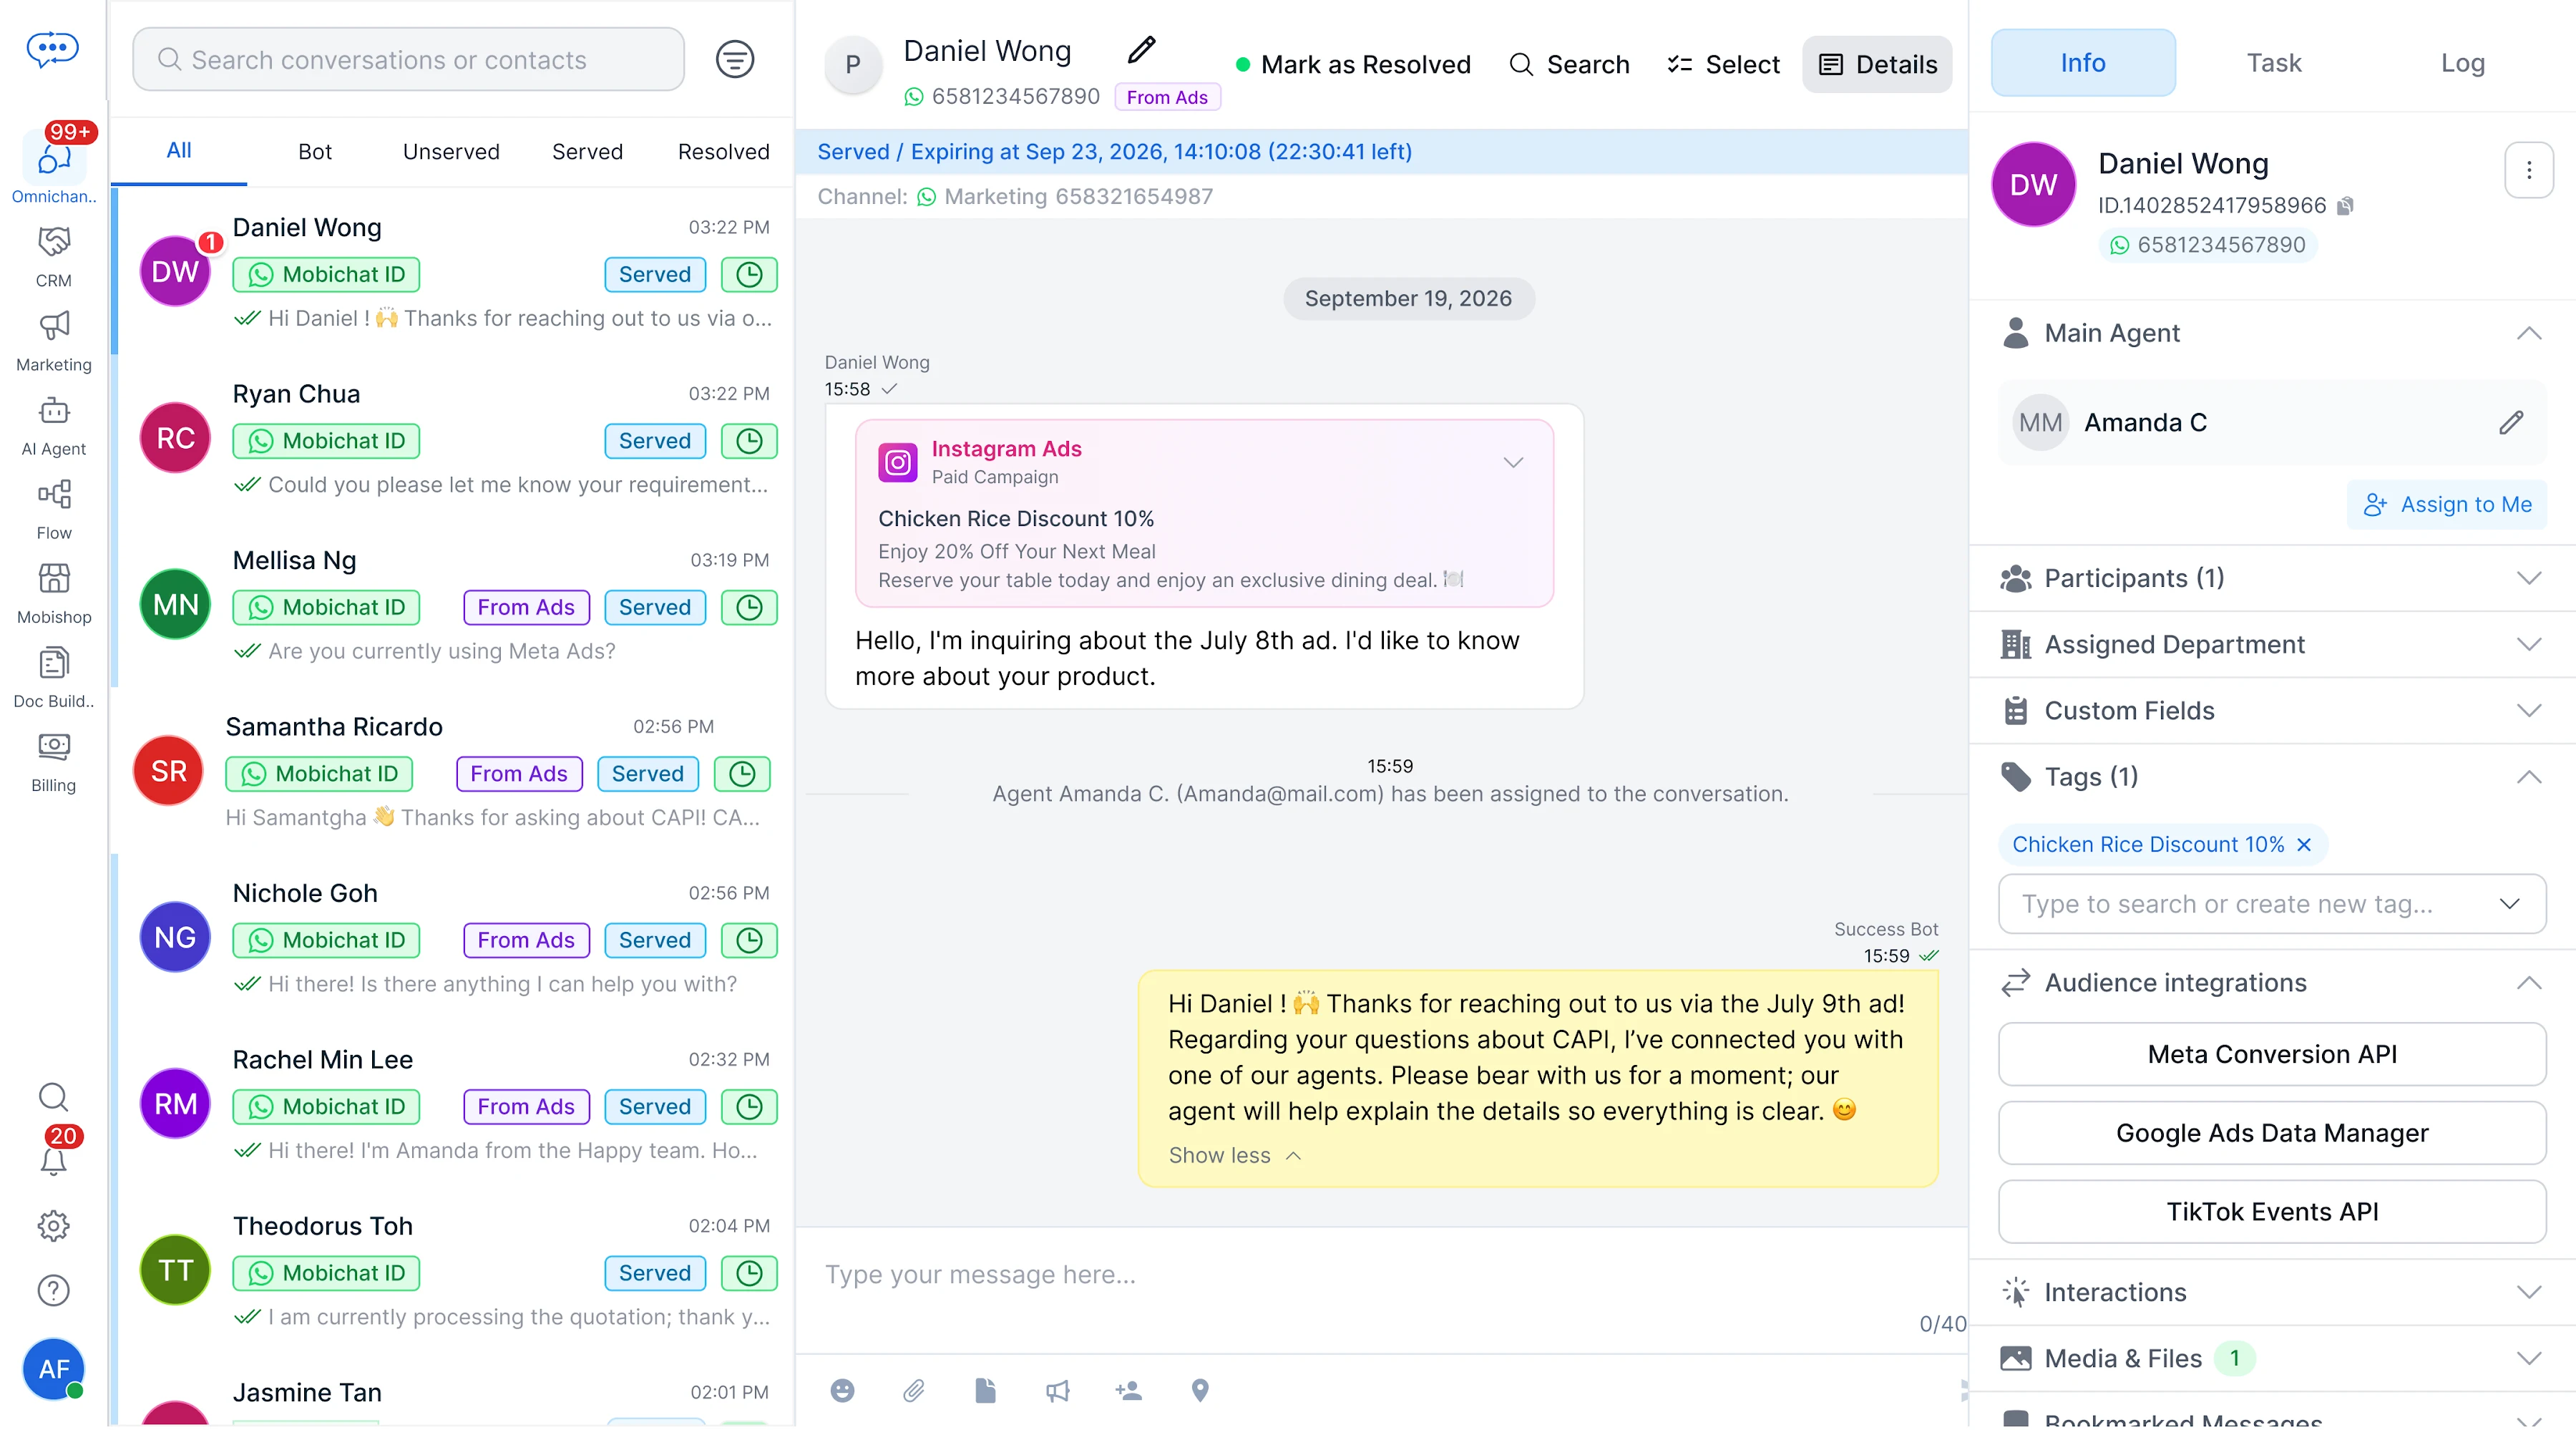This screenshot has width=2576, height=1430.
Task: Open the Billing section
Action: pos(54,761)
